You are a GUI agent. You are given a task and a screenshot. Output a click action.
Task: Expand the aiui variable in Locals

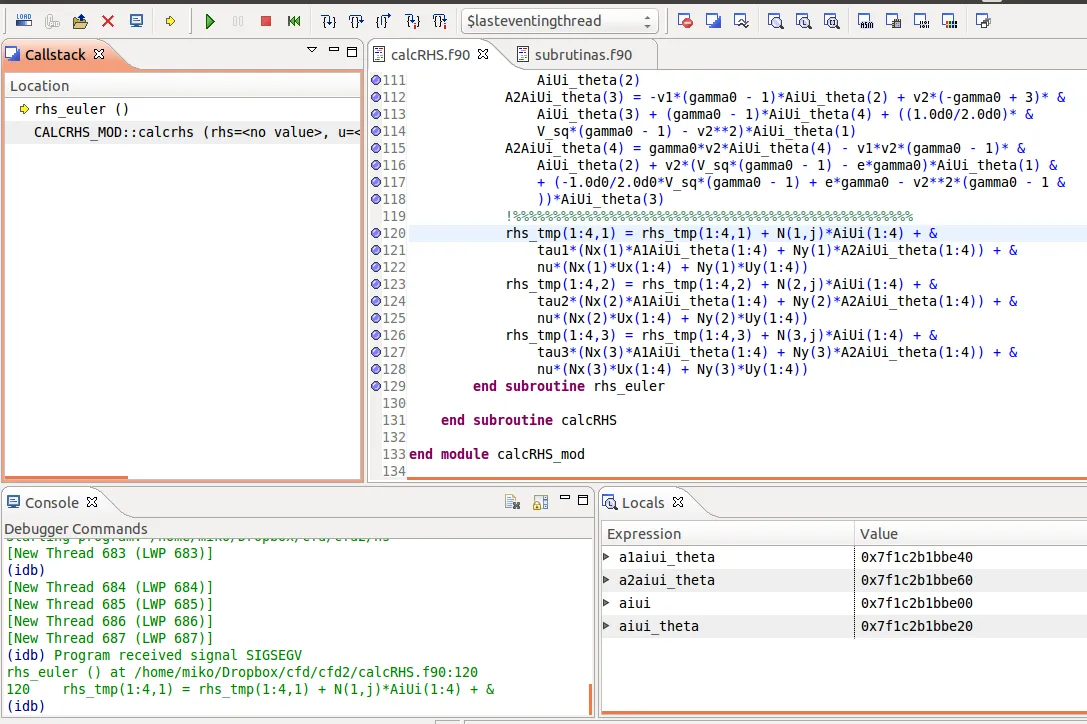[x=606, y=603]
